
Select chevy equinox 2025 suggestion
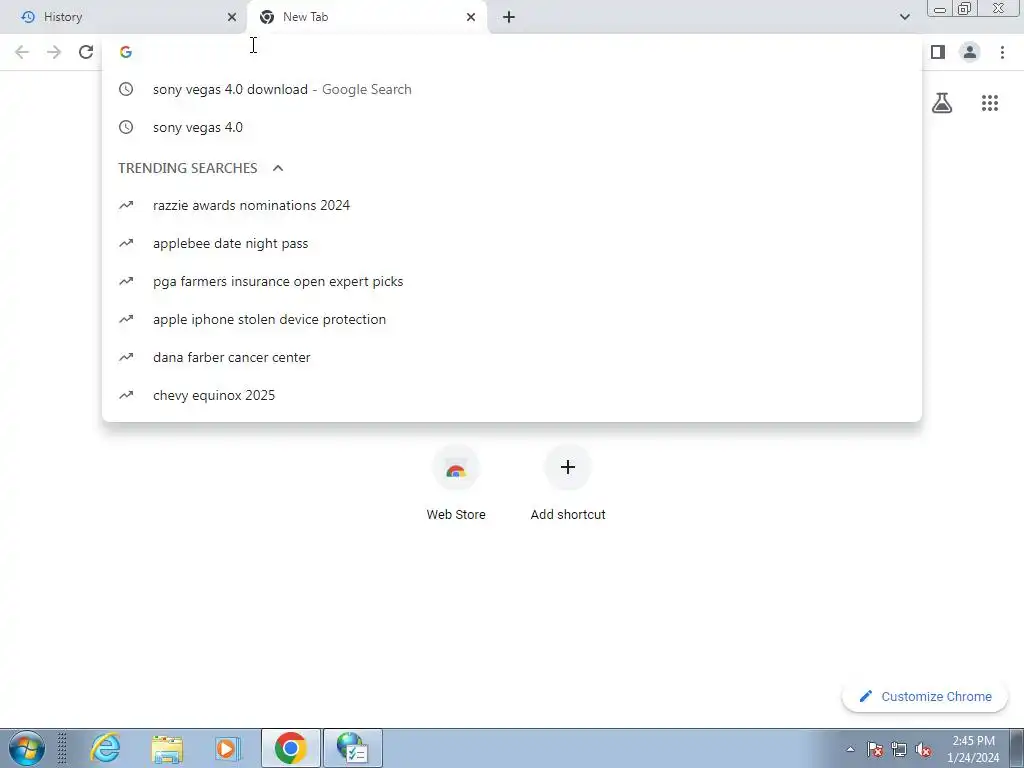pyautogui.click(x=512, y=395)
